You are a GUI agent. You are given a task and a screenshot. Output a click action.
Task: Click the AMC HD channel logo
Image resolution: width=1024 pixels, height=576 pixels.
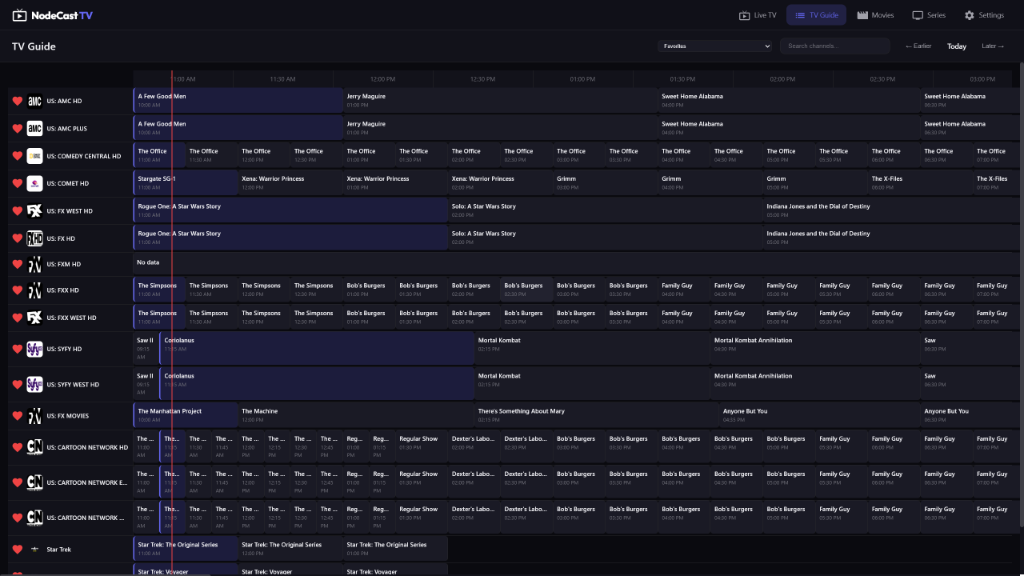(35, 101)
